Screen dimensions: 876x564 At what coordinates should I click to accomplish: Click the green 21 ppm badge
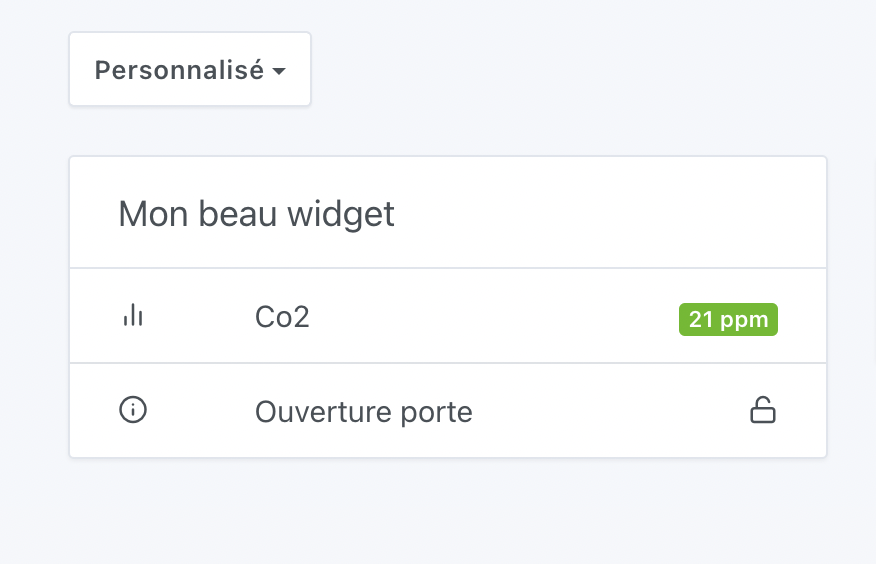728,320
